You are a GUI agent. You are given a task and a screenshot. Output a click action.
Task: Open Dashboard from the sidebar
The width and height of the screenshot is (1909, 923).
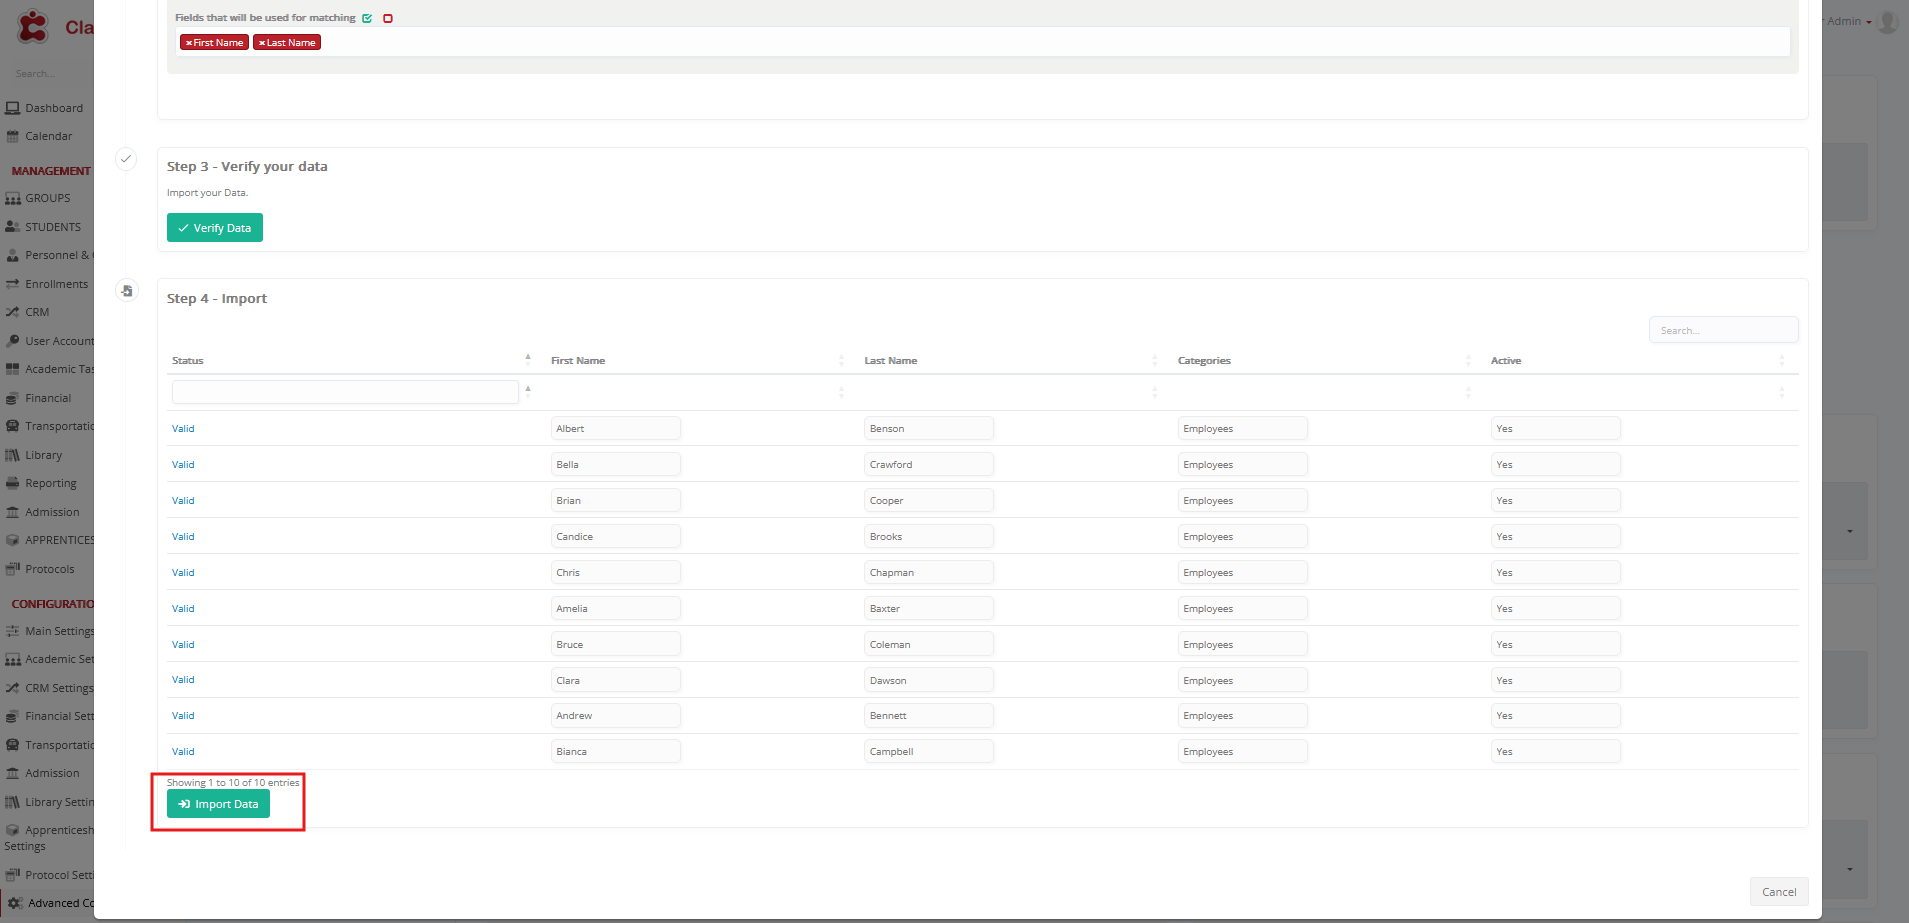tap(54, 108)
